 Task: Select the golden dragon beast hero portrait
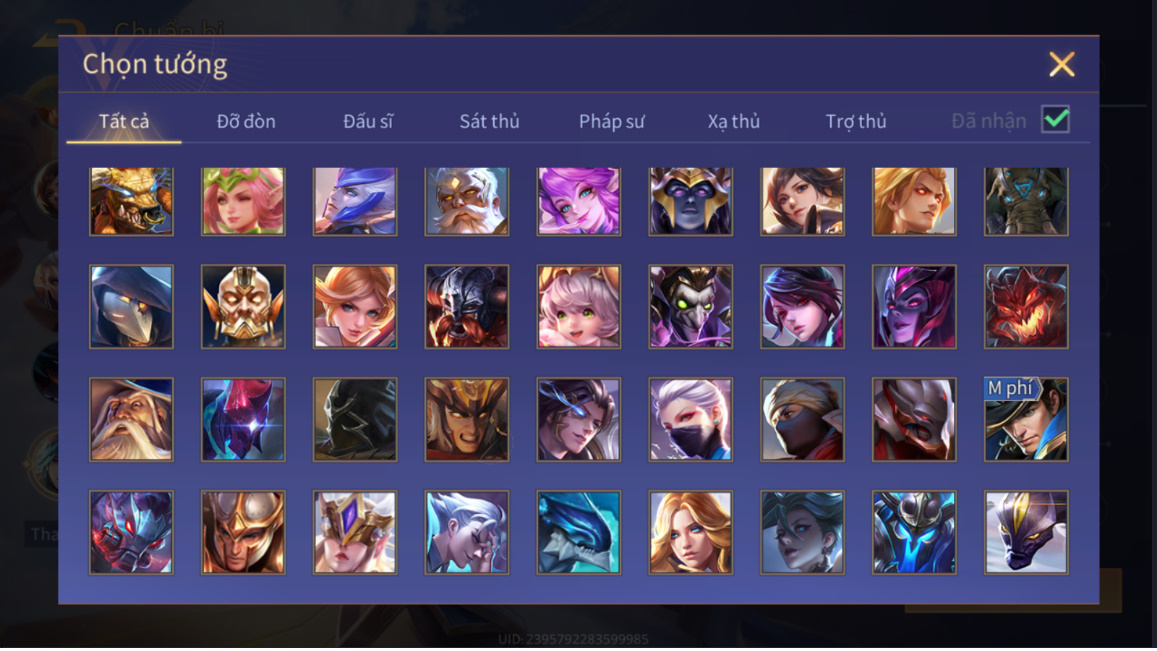(x=131, y=202)
